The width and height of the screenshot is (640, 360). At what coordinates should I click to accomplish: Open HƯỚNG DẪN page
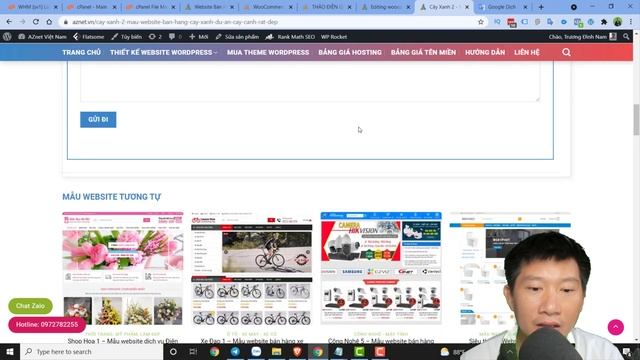(x=485, y=52)
